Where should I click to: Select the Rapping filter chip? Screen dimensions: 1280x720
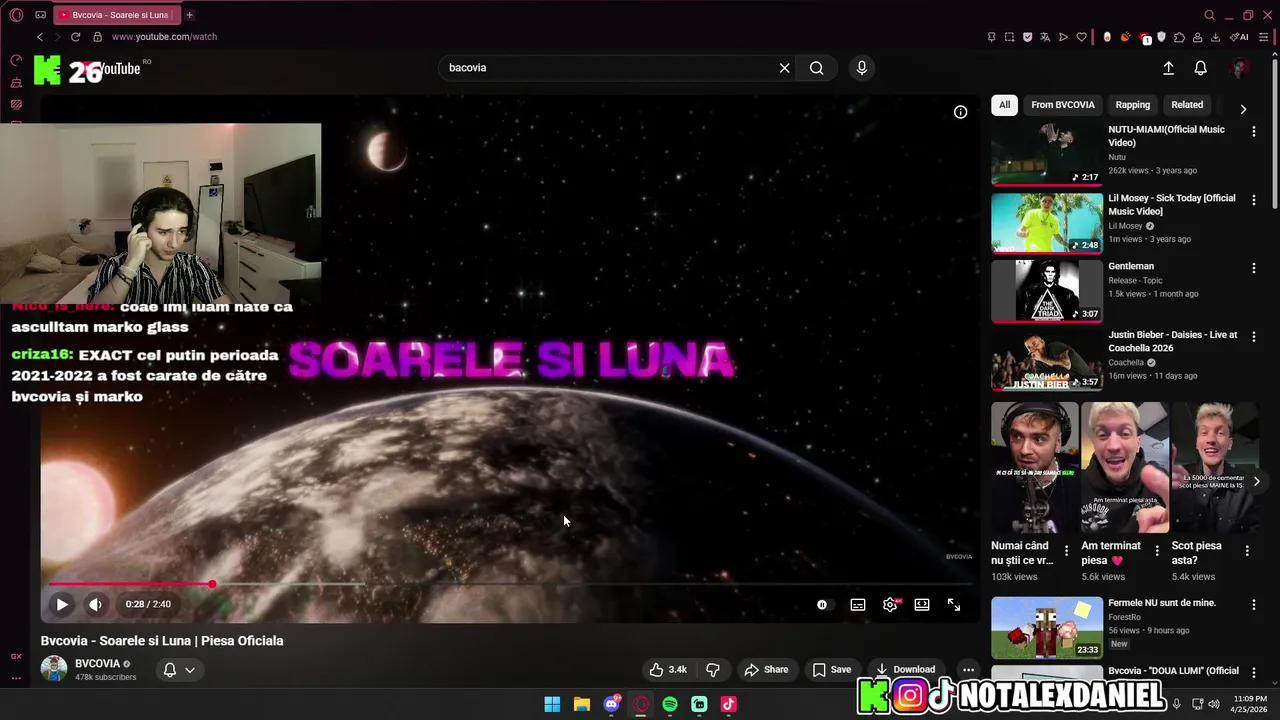click(1133, 105)
